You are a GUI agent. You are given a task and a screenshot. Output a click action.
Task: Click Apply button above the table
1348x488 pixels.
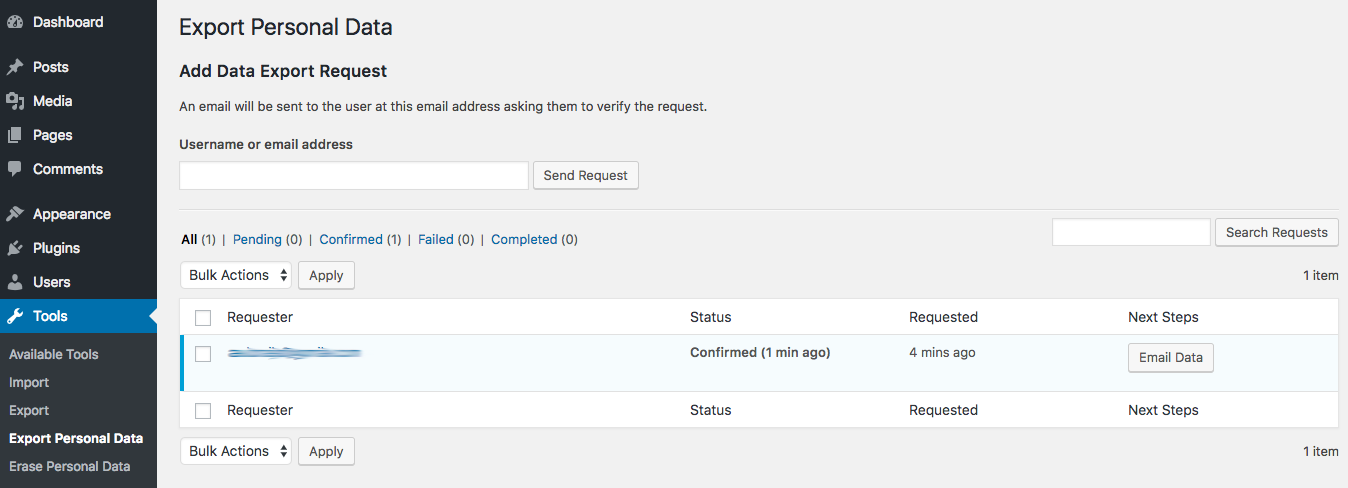pyautogui.click(x=326, y=275)
